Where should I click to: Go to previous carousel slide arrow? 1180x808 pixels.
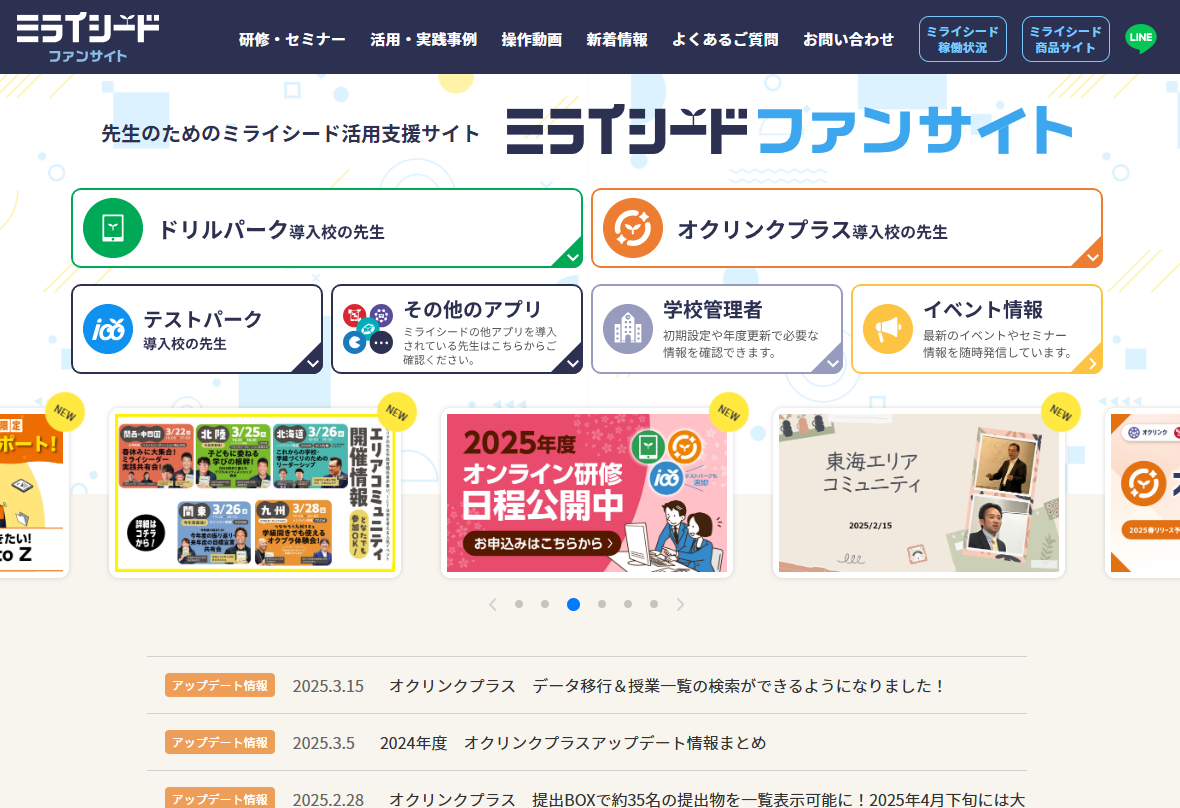[493, 604]
